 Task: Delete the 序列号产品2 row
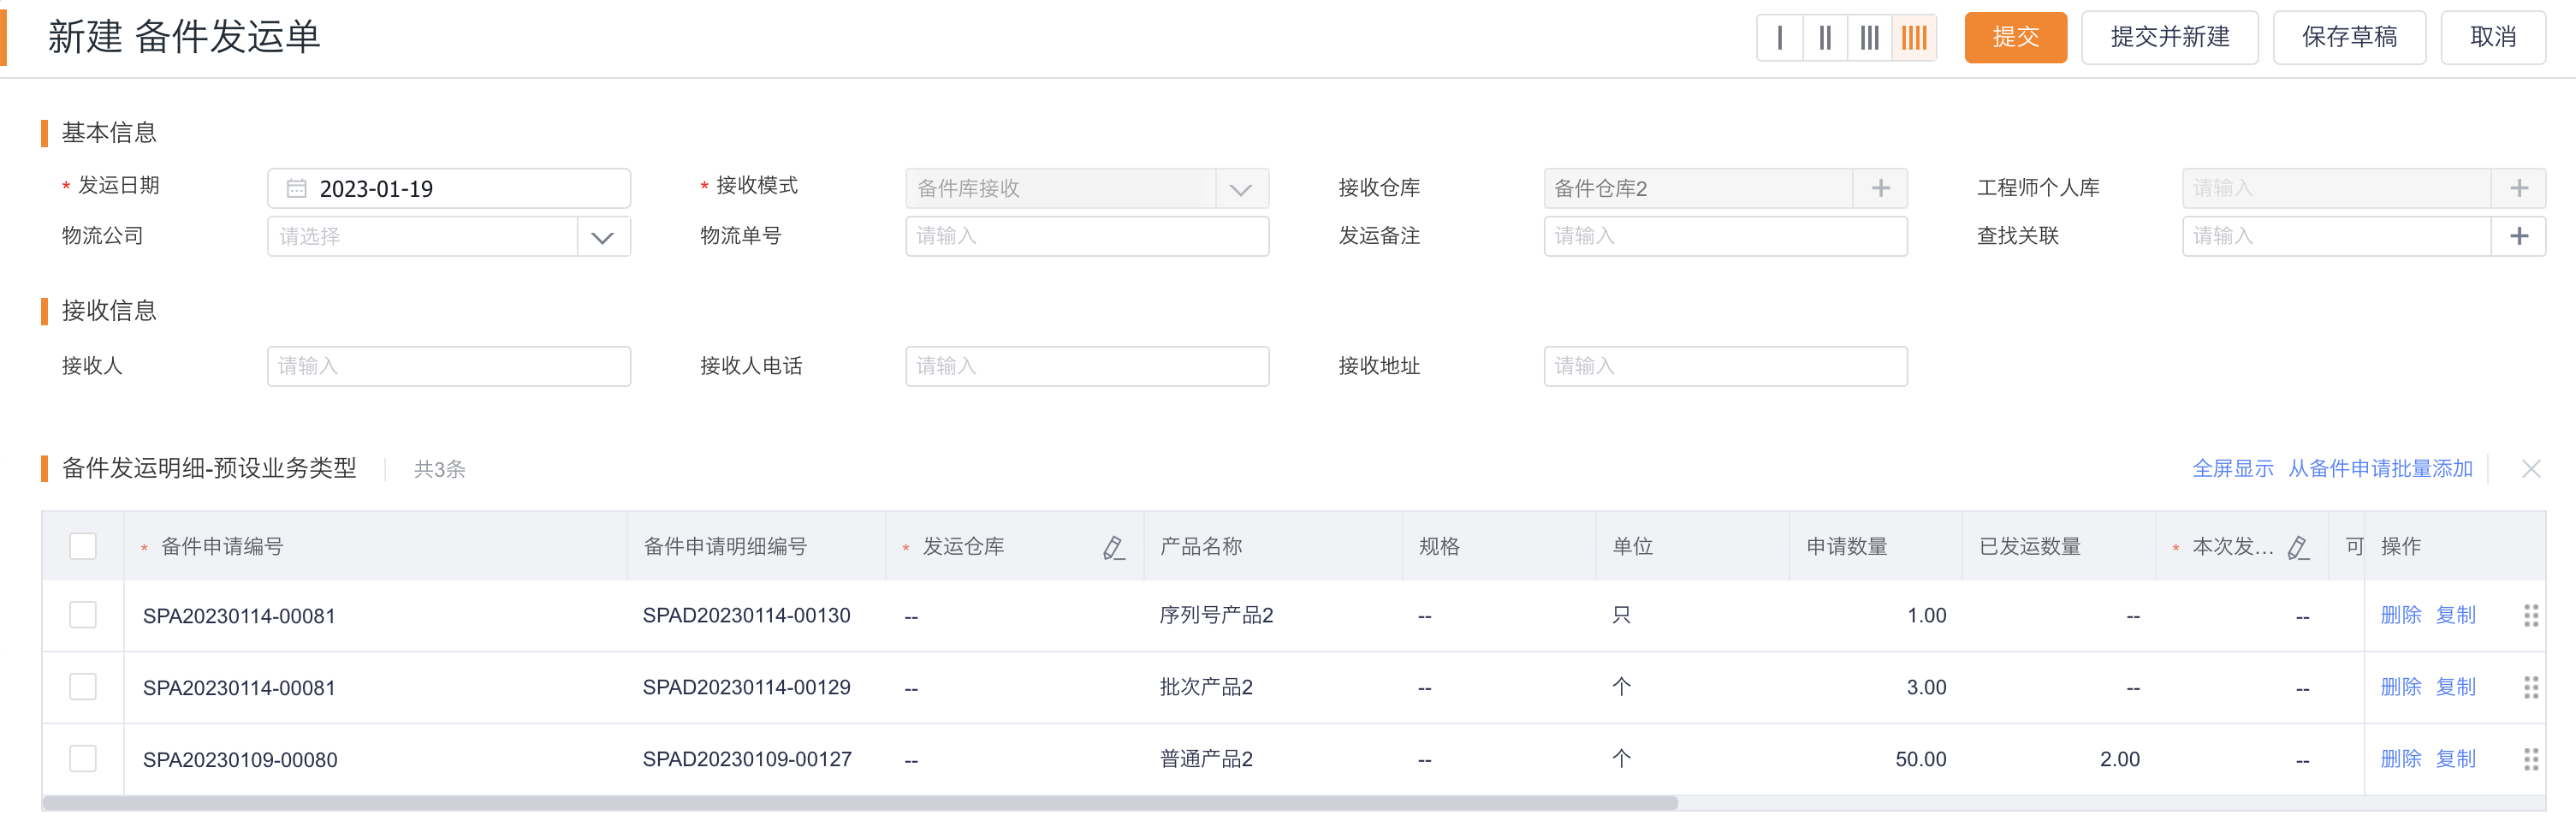coord(2400,615)
